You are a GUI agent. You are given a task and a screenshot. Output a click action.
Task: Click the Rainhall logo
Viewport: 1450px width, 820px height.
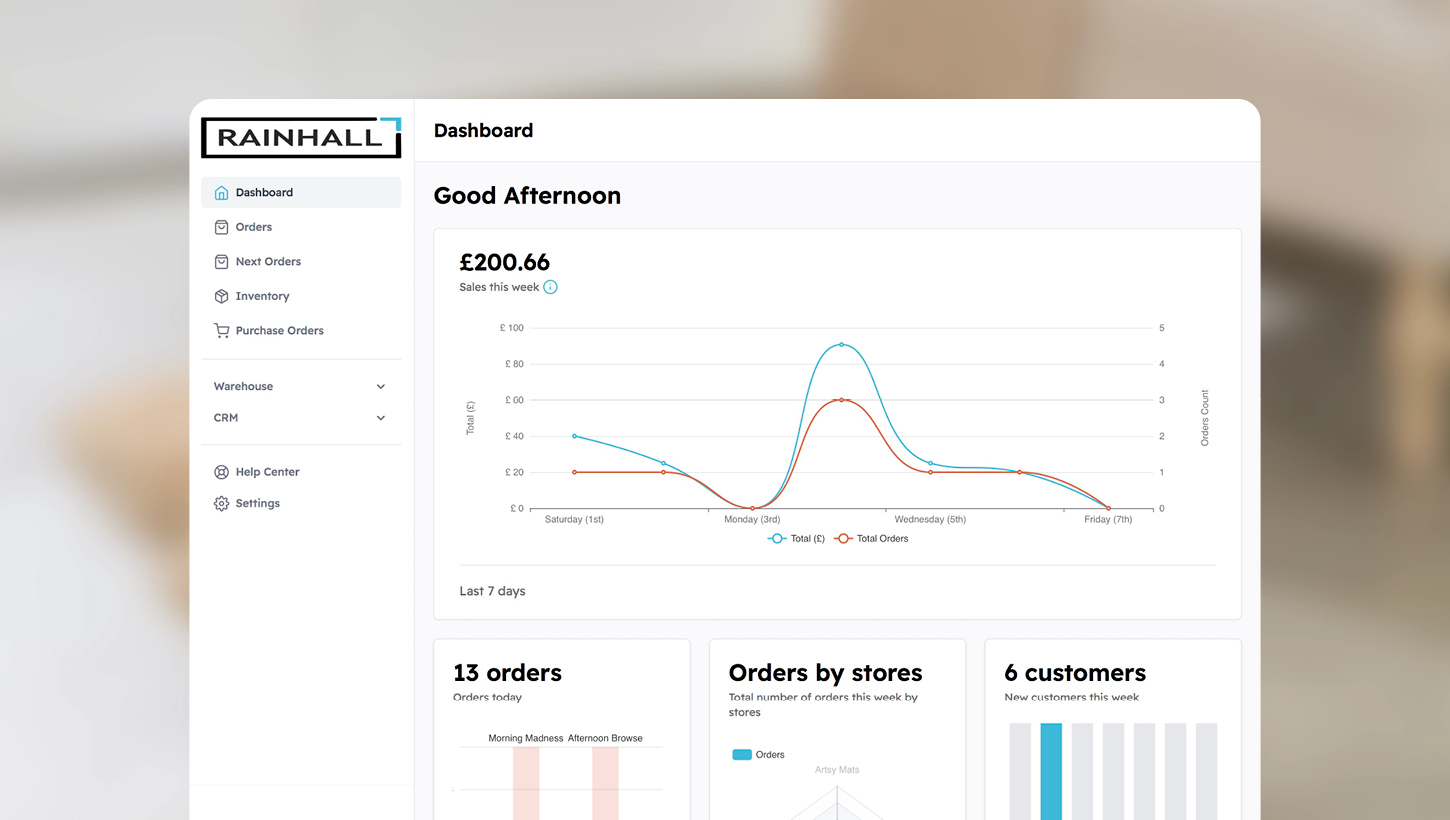[301, 138]
